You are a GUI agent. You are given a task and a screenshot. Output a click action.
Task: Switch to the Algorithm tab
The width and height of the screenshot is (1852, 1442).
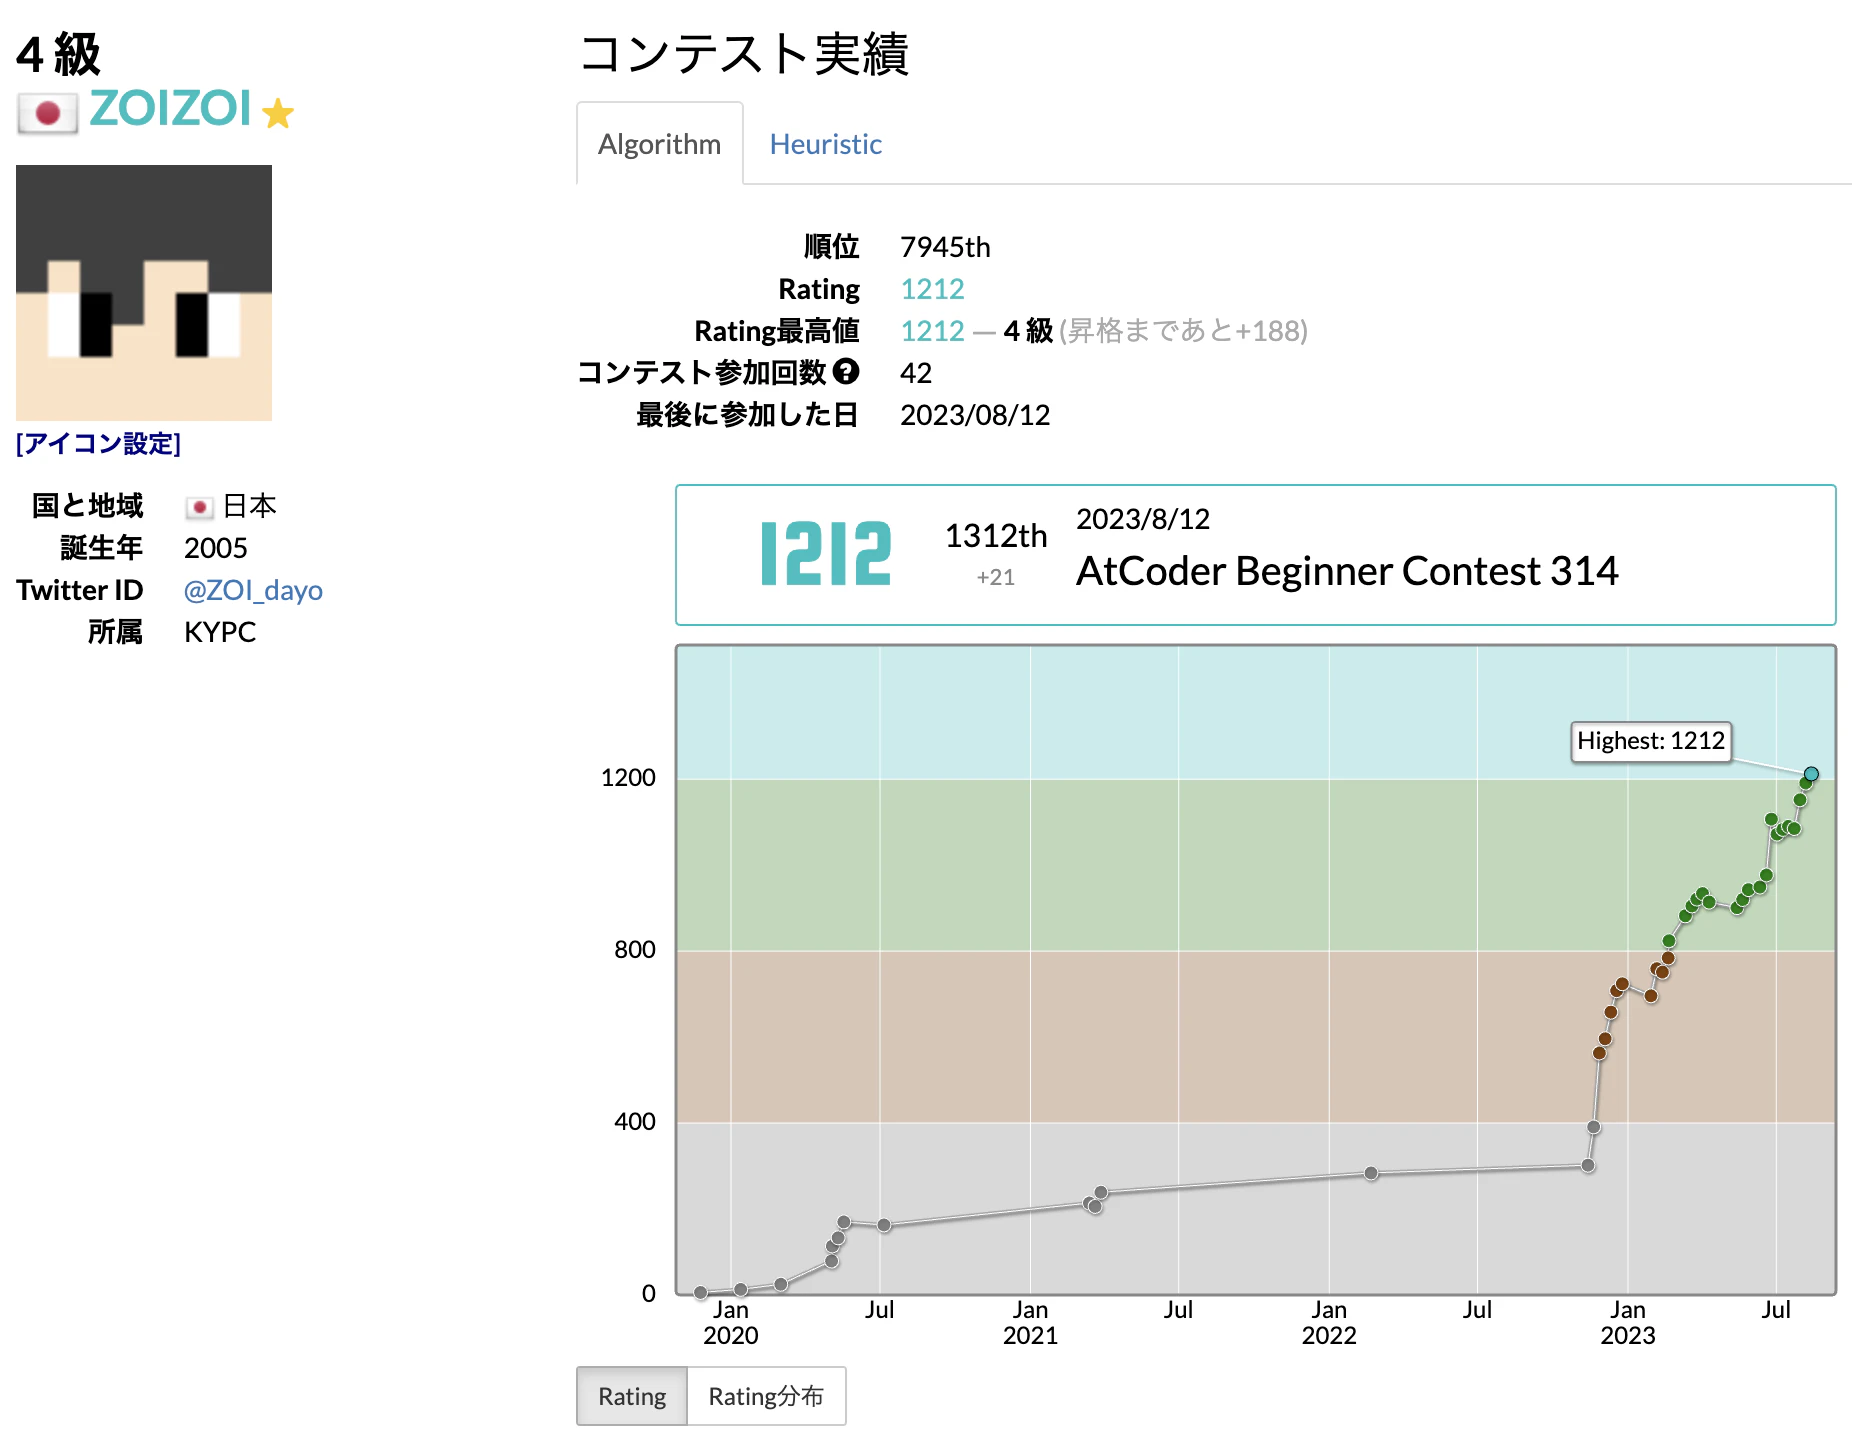coord(659,144)
